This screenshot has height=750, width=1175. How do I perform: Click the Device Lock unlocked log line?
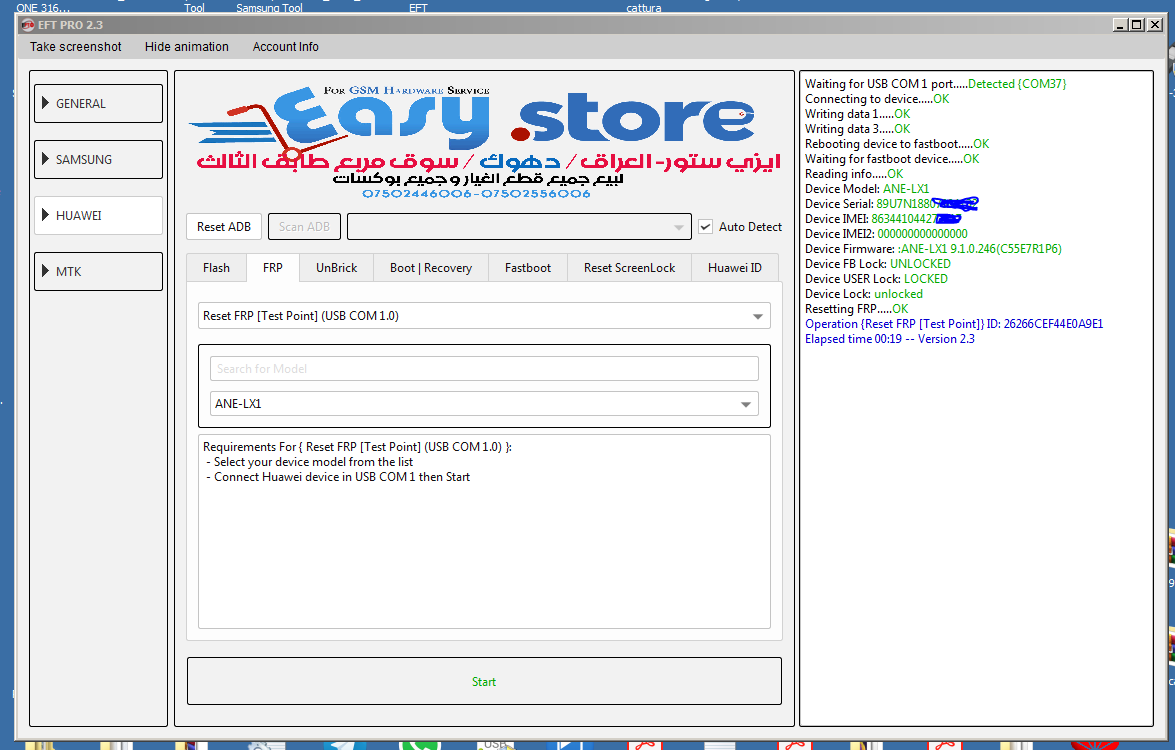864,294
